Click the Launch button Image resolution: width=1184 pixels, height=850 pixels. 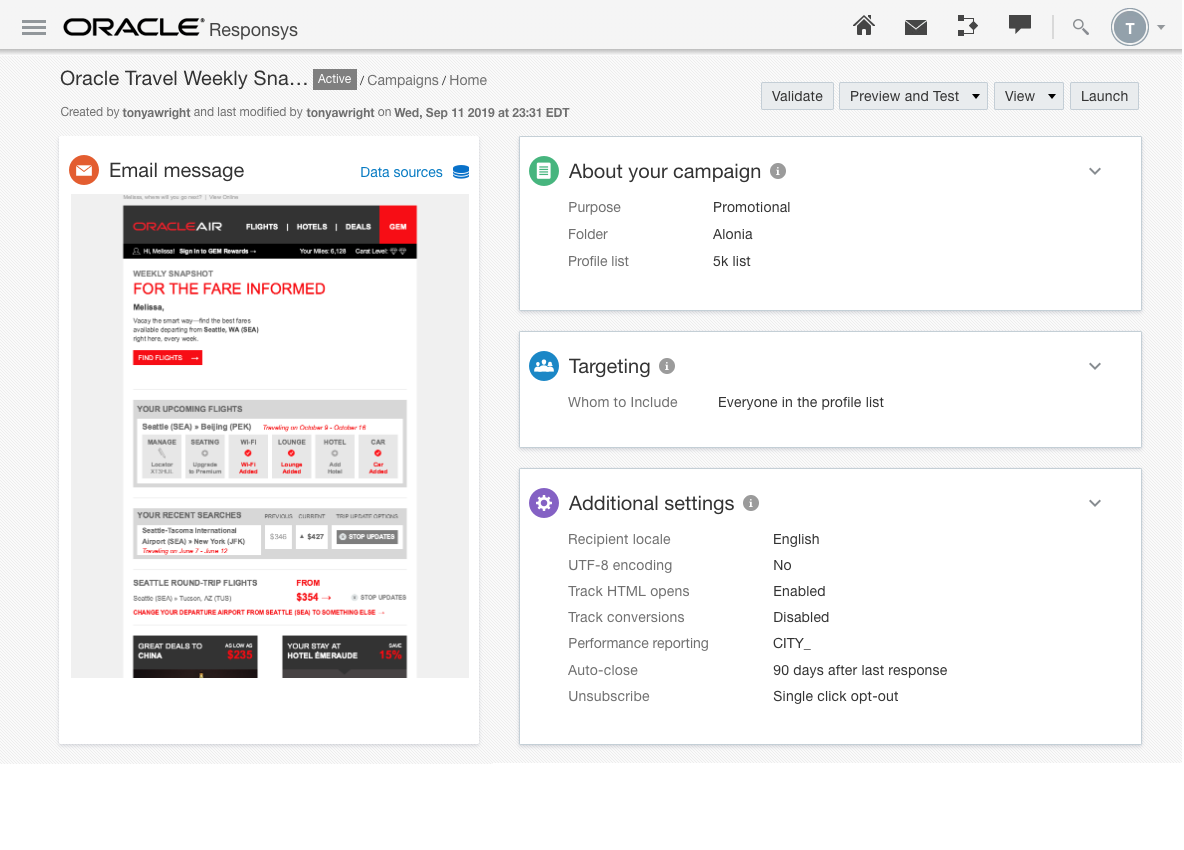coord(1104,96)
